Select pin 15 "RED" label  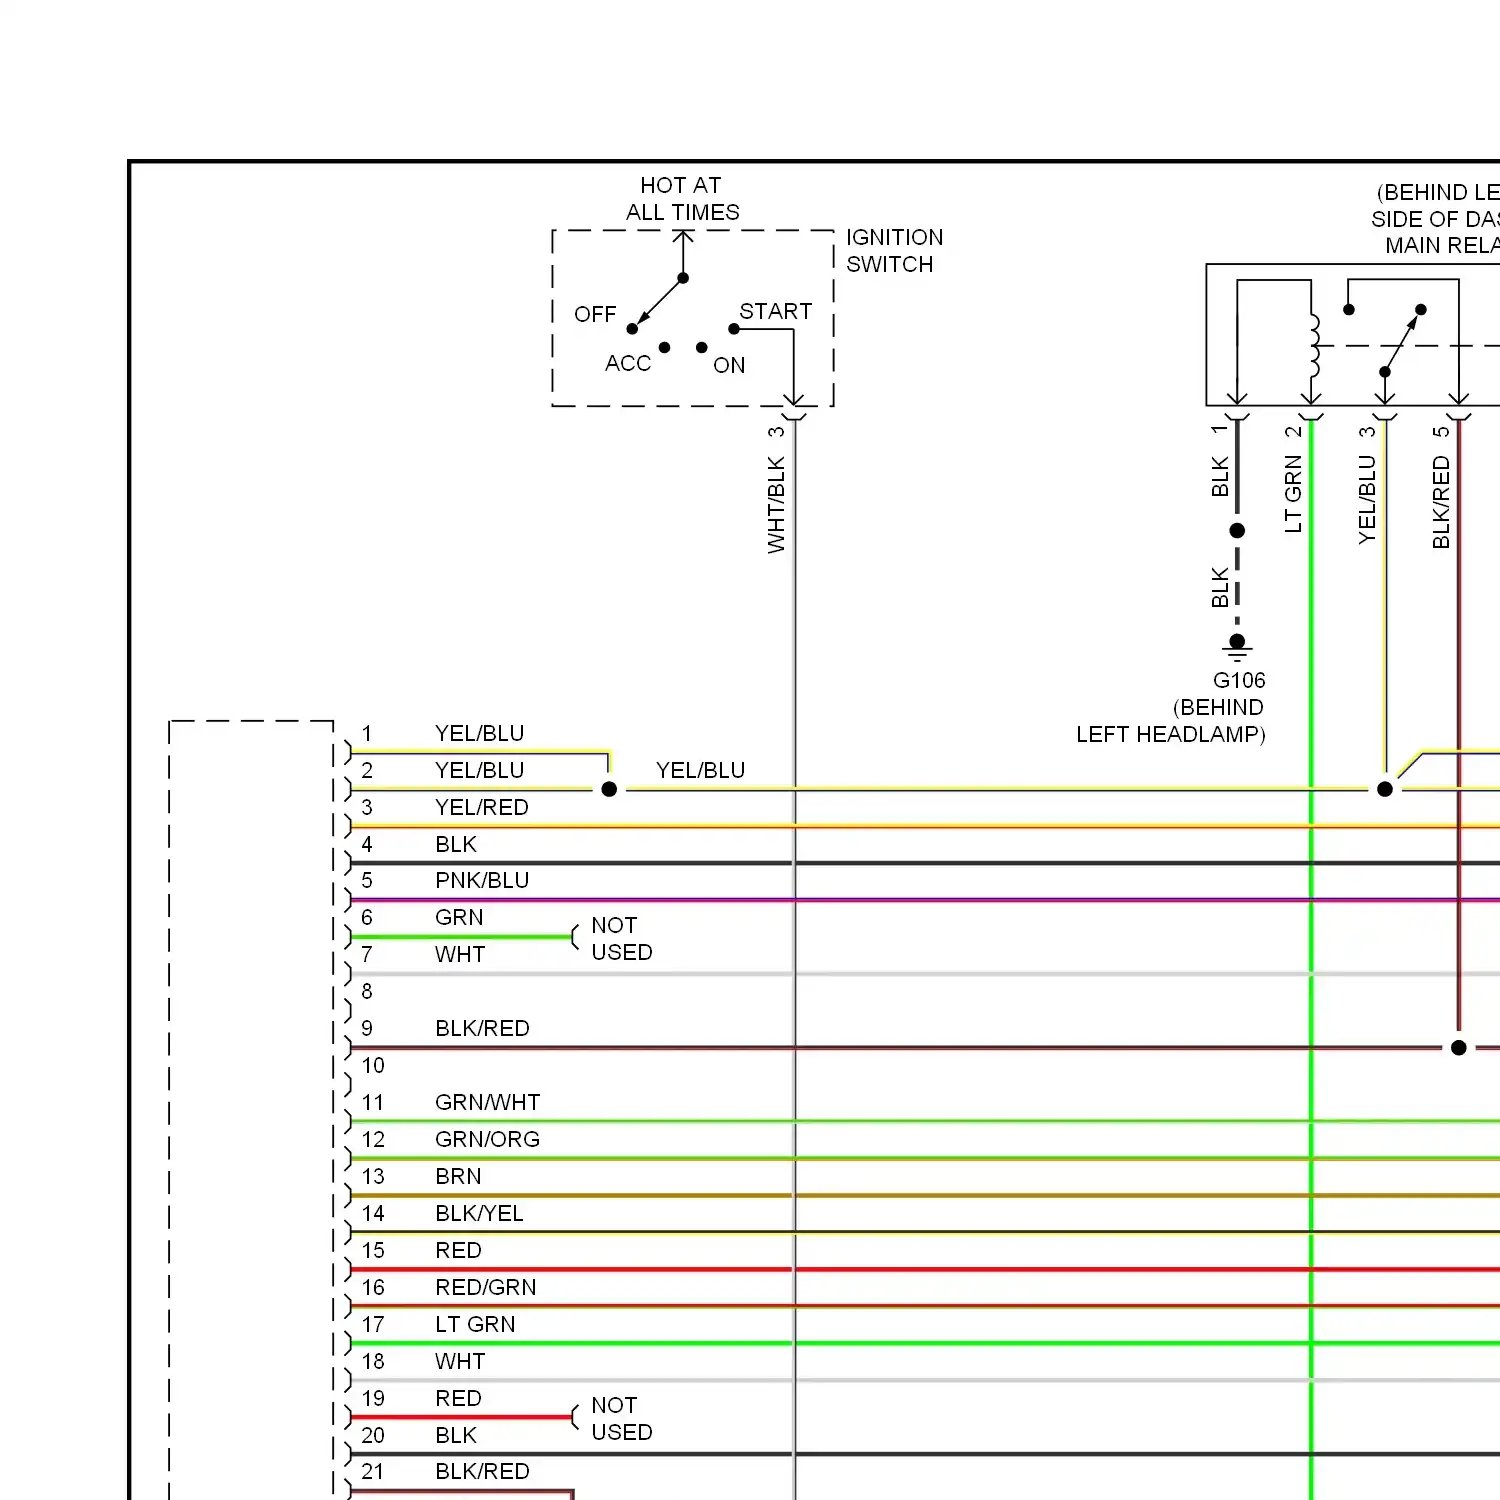click(458, 1251)
